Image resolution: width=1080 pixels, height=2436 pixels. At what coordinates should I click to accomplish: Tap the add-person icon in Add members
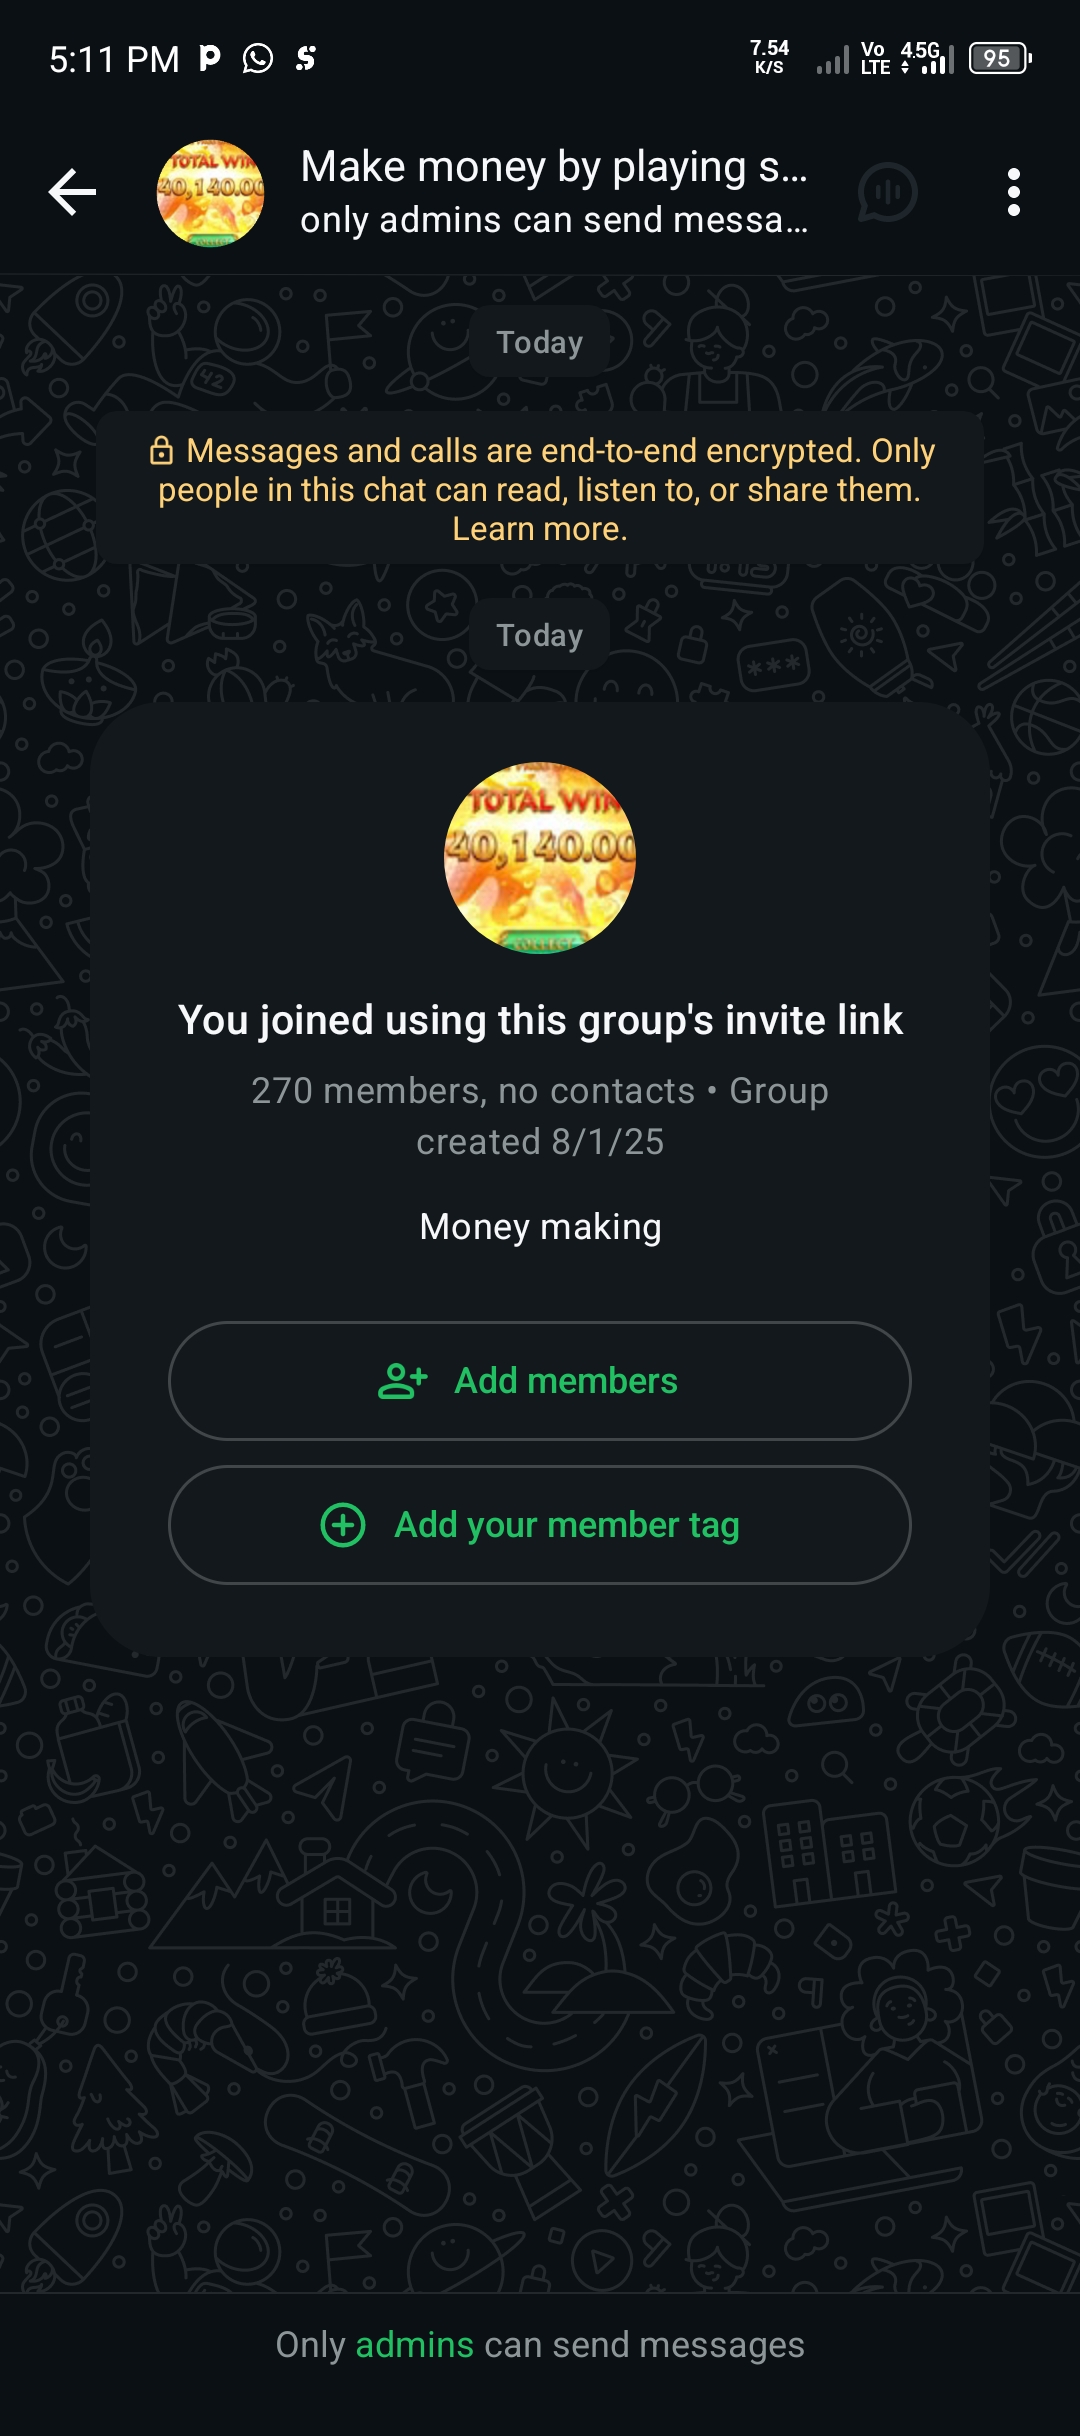point(402,1381)
